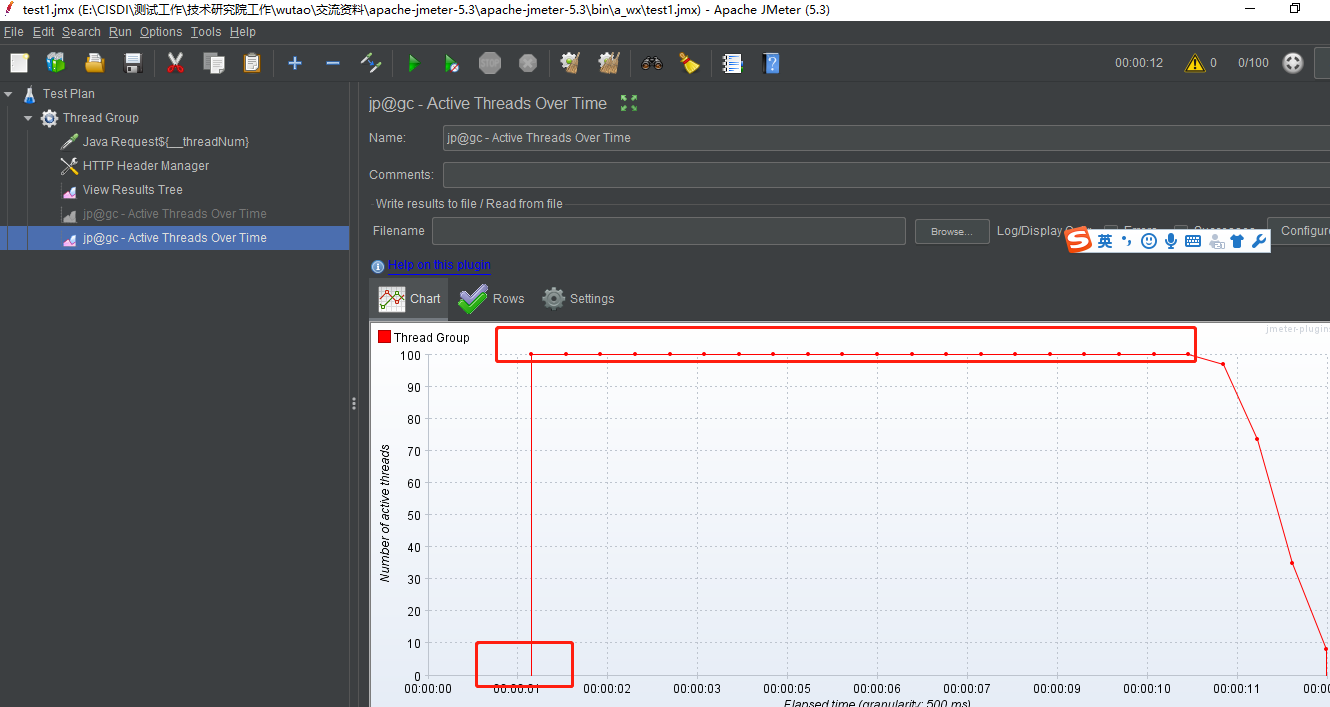Collapse the Thread Group tree node

click(28, 117)
